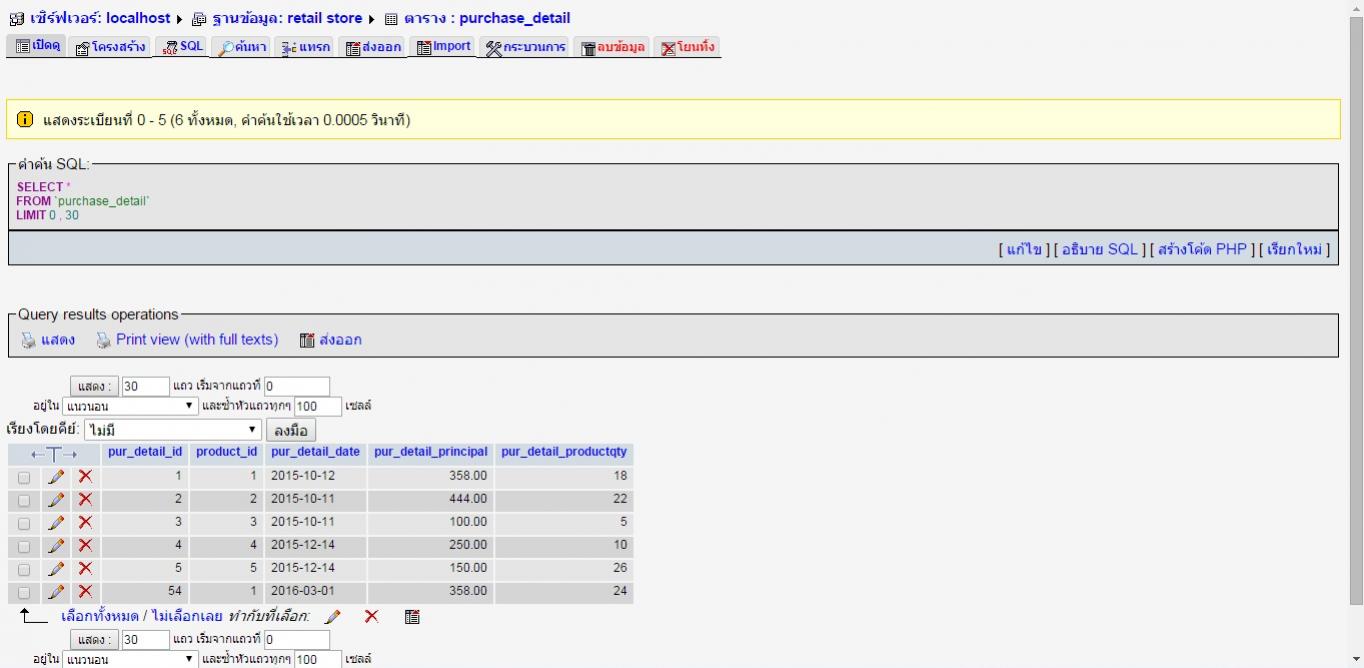
Task: Tick checkbox for row with id 1
Action: pos(24,478)
